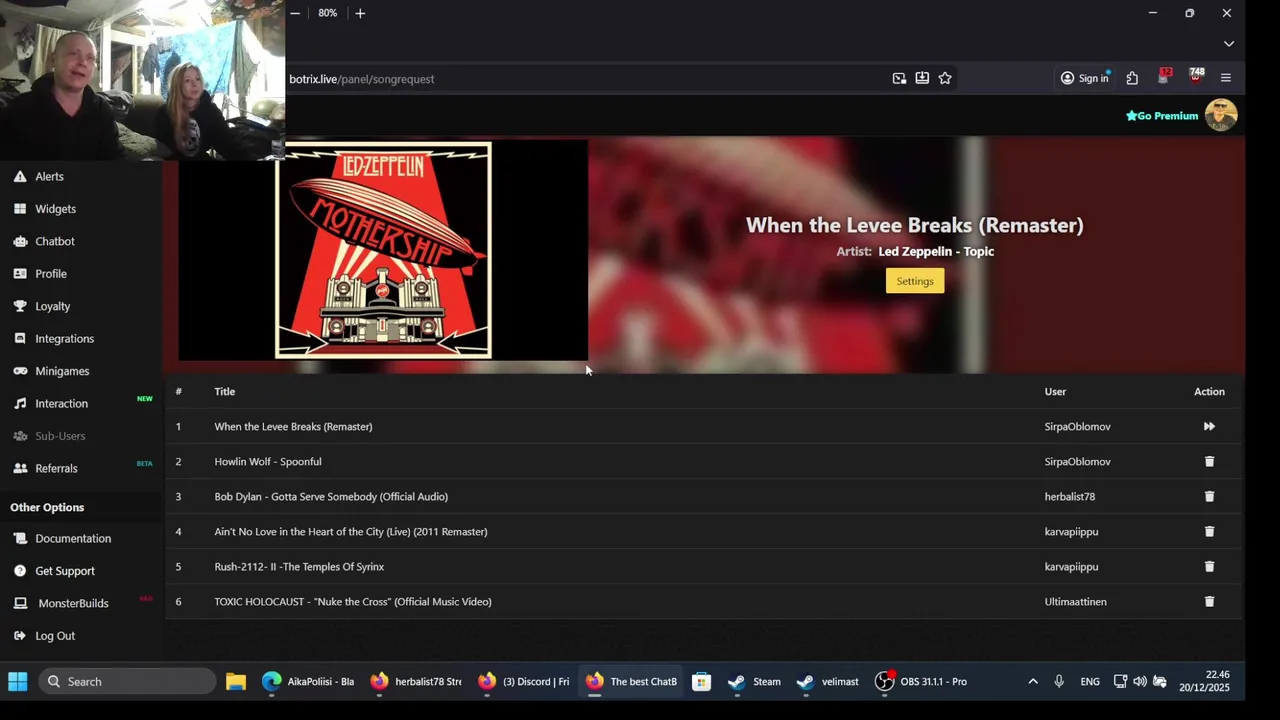
Task: Remove Rush-2112 Temples Of Syrinx from queue
Action: click(x=1209, y=566)
